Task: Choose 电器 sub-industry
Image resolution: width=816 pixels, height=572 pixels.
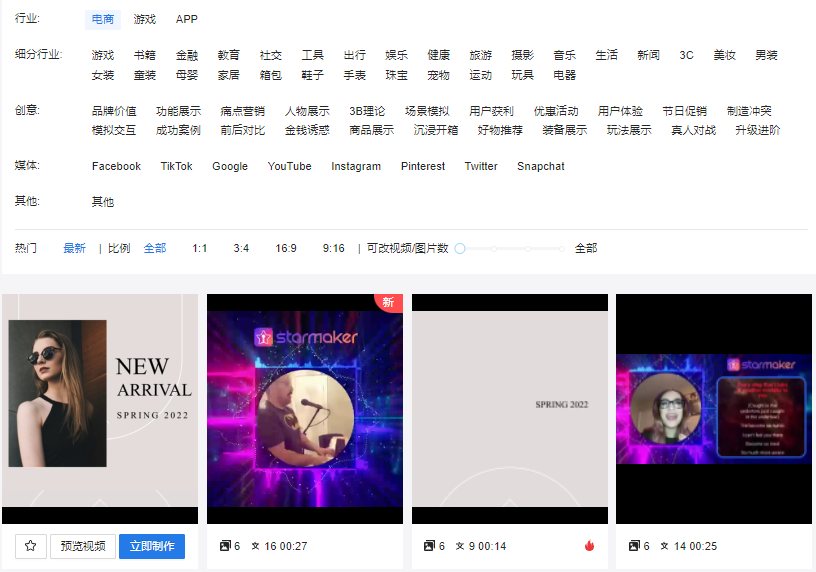Action: click(565, 75)
